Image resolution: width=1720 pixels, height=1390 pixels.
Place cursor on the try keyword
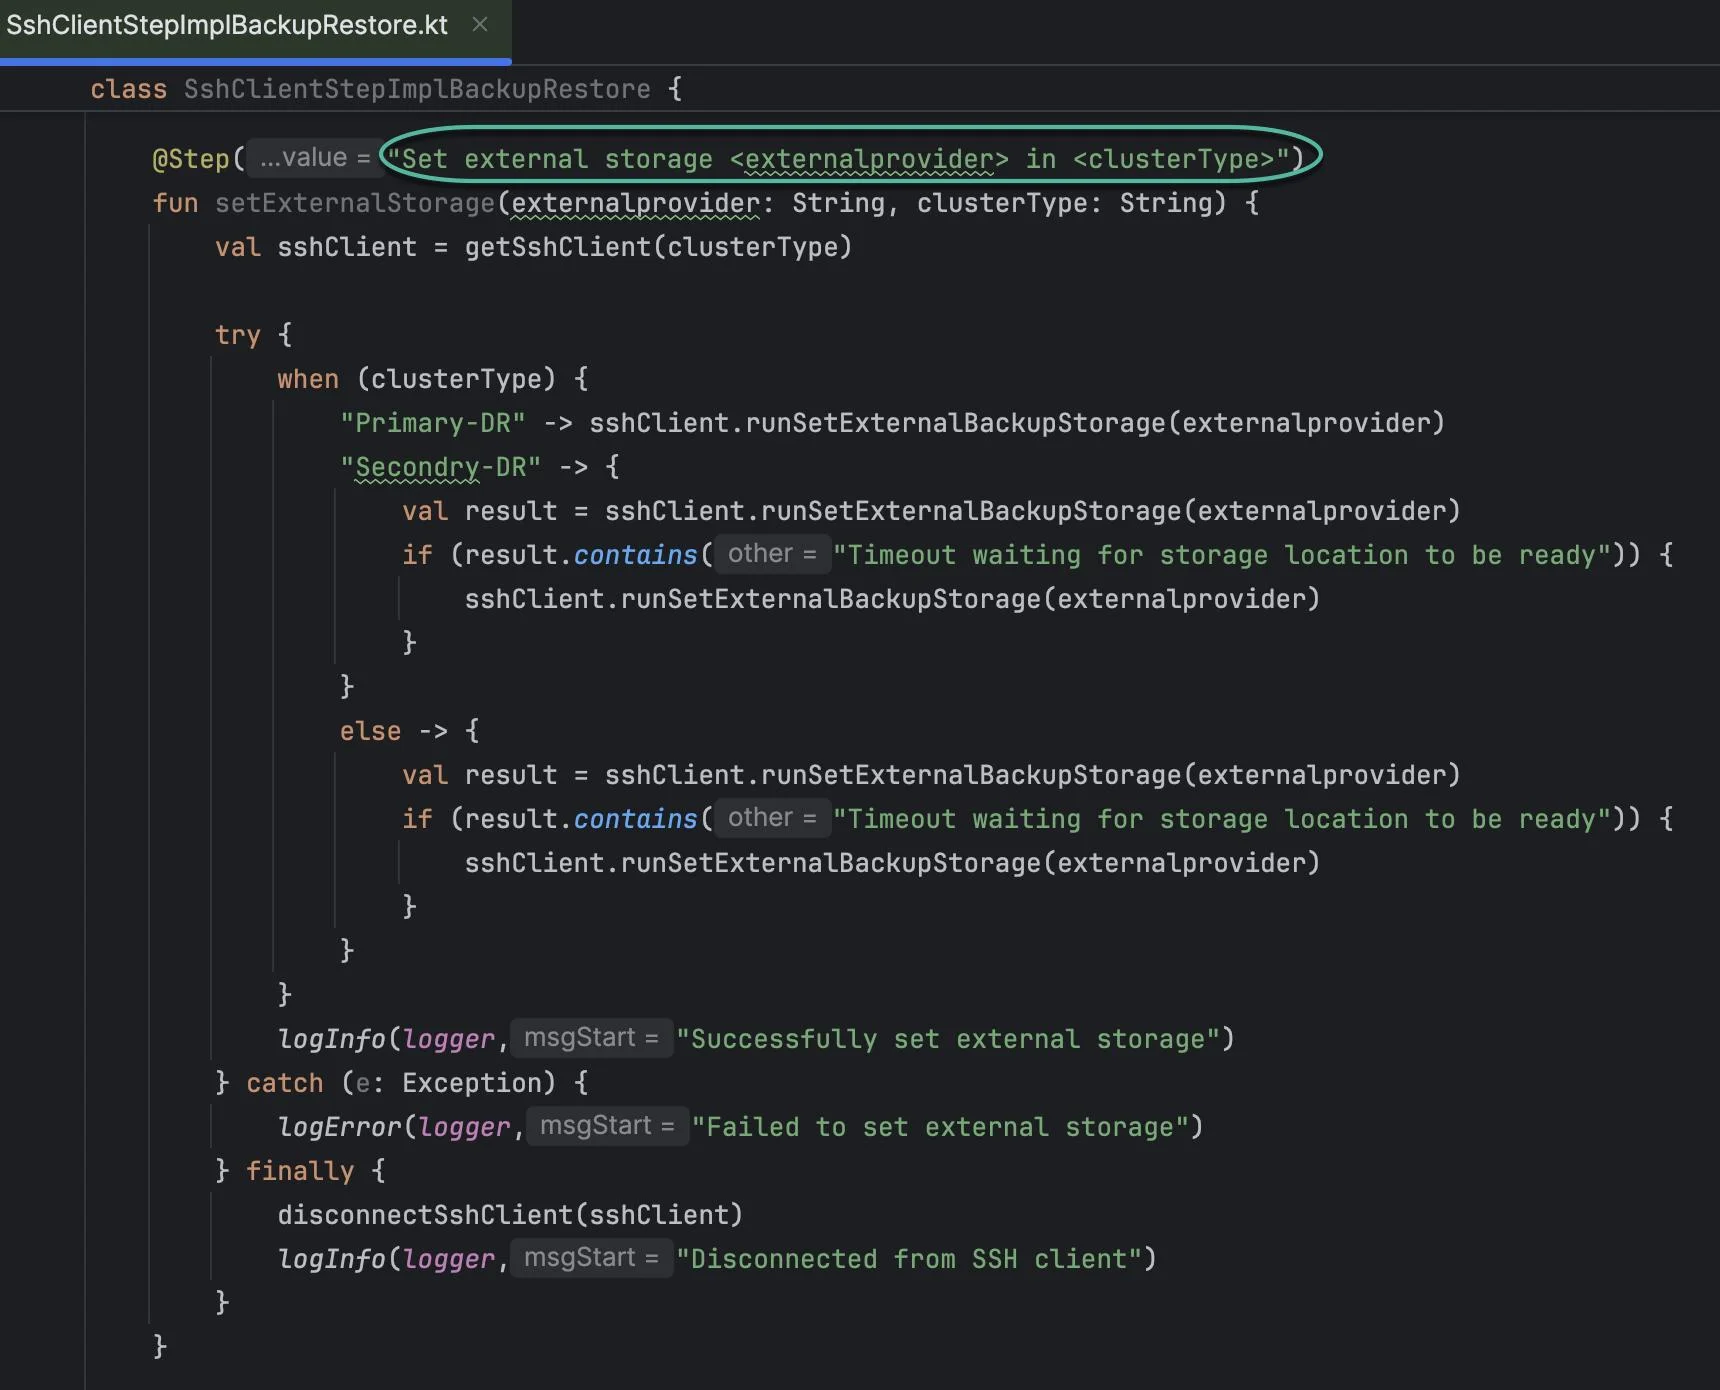click(237, 335)
